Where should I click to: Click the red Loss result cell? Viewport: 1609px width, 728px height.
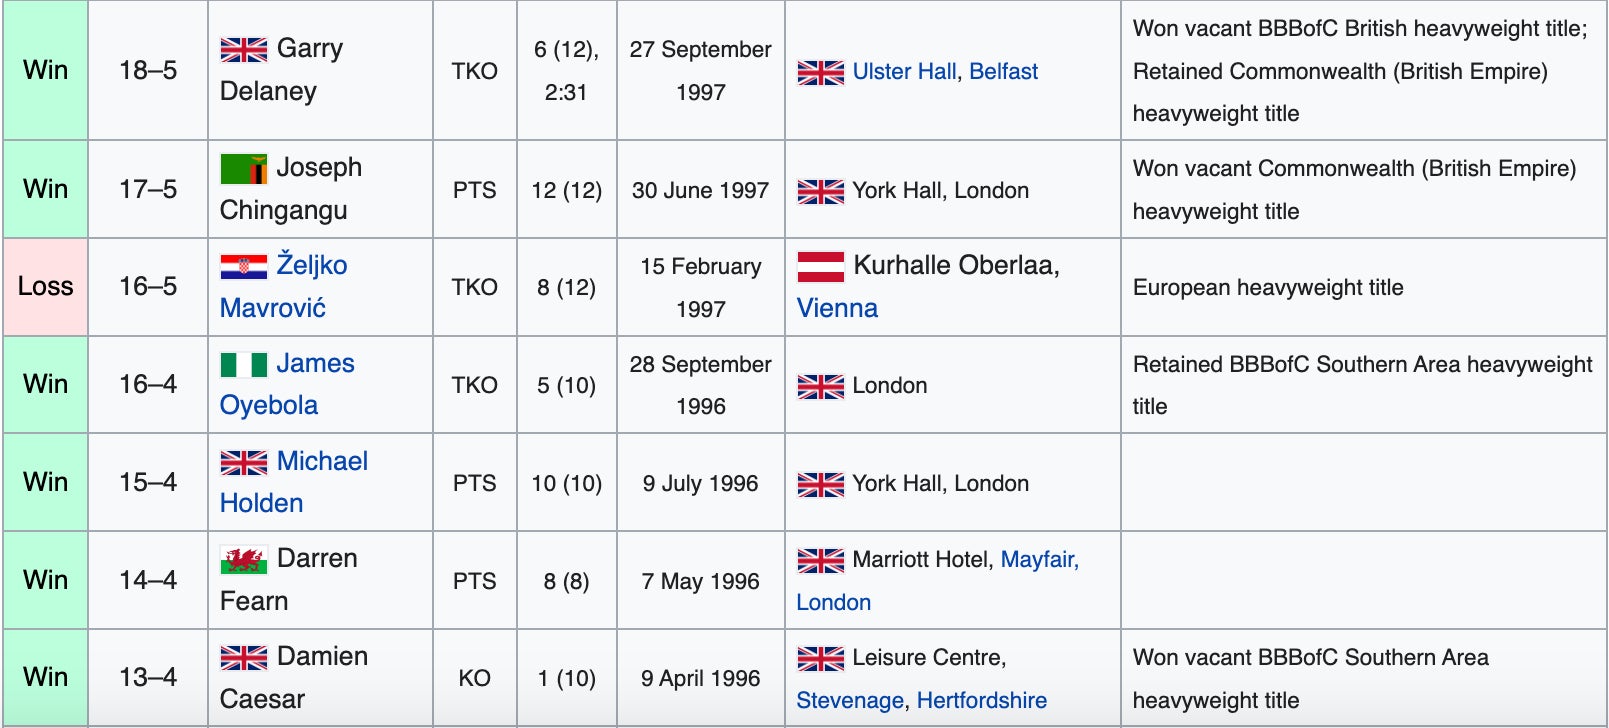(x=46, y=287)
